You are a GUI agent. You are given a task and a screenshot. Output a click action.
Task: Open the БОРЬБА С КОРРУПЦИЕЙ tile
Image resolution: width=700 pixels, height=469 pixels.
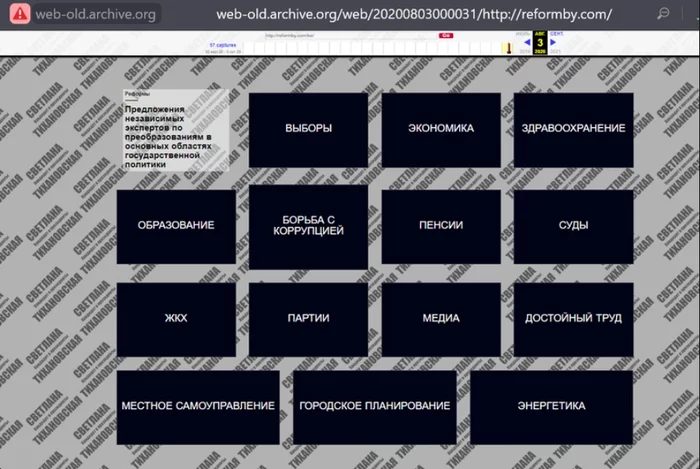[308, 227]
